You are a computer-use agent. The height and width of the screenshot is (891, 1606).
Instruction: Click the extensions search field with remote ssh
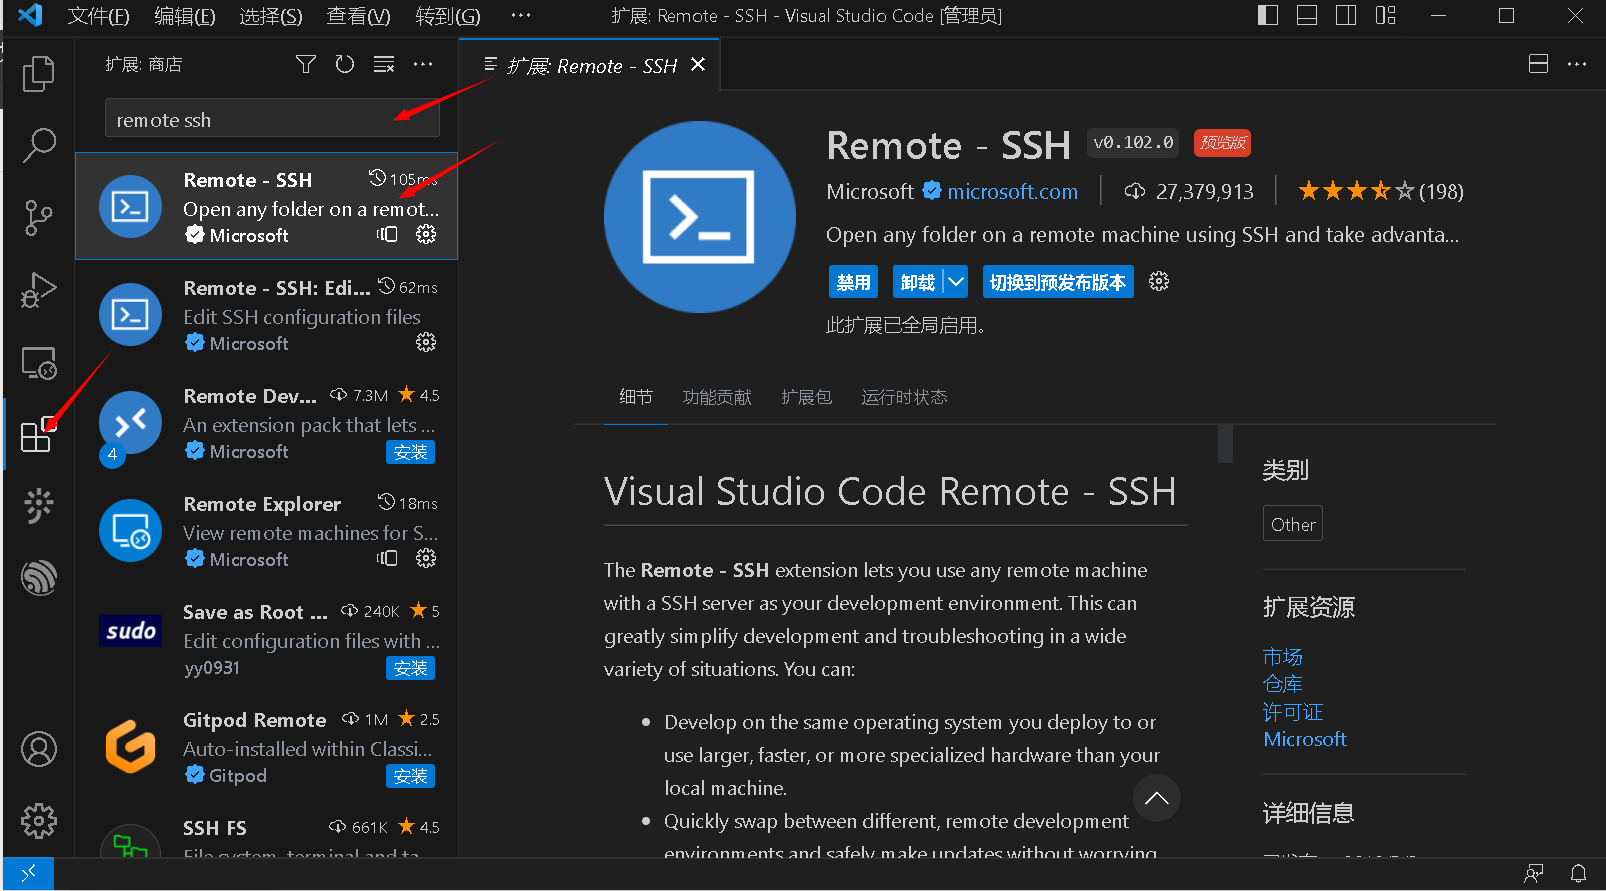(272, 119)
